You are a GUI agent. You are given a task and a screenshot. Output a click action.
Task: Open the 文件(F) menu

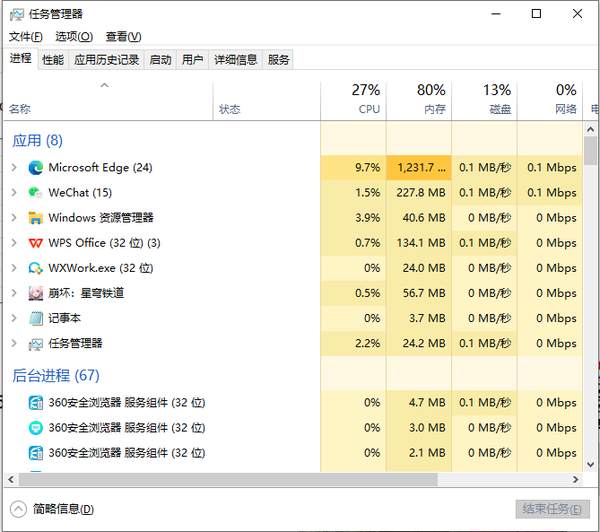point(26,37)
